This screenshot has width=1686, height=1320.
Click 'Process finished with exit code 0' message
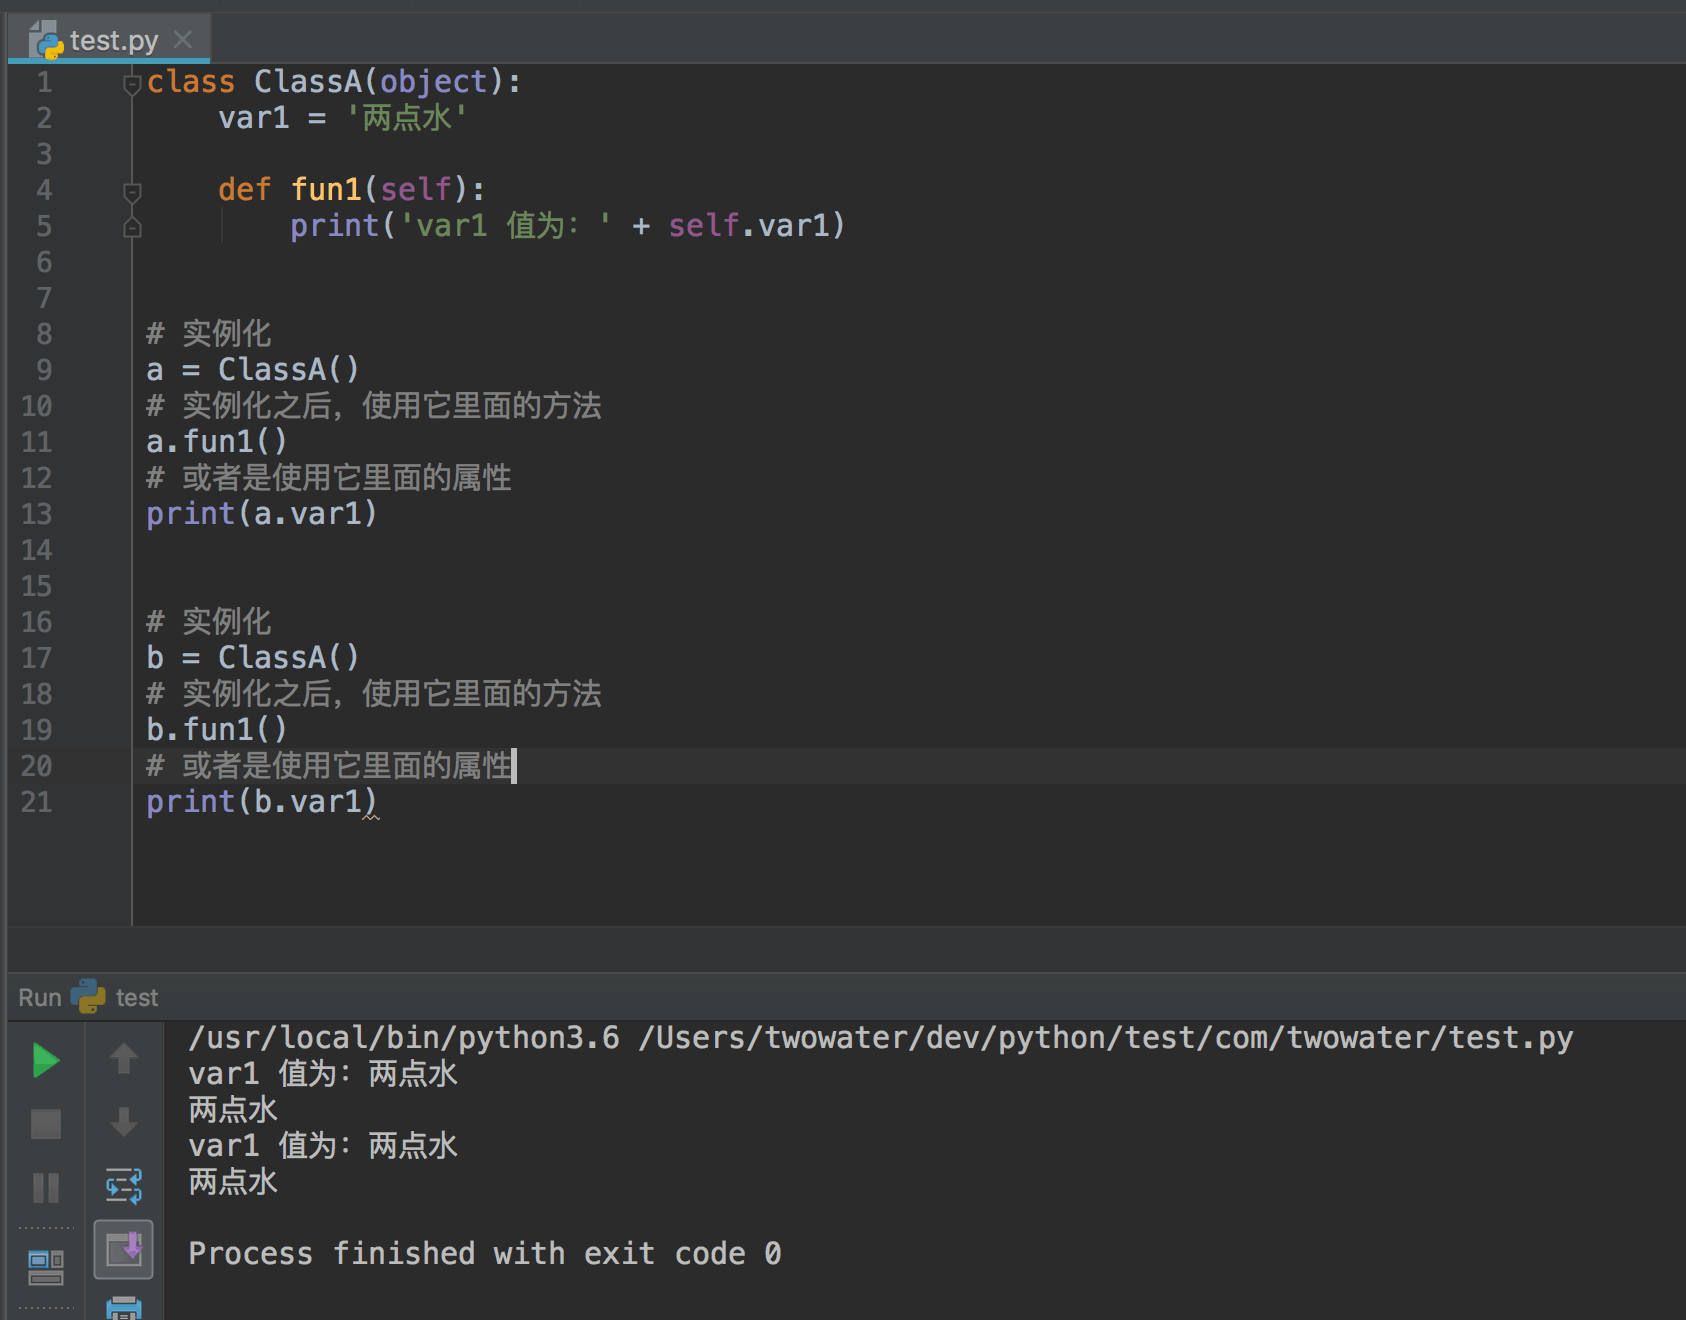(x=485, y=1253)
